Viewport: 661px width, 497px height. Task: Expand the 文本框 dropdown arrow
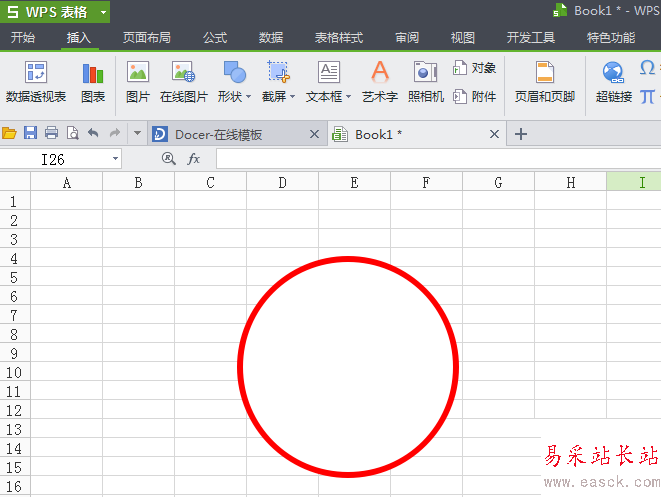pyautogui.click(x=348, y=97)
